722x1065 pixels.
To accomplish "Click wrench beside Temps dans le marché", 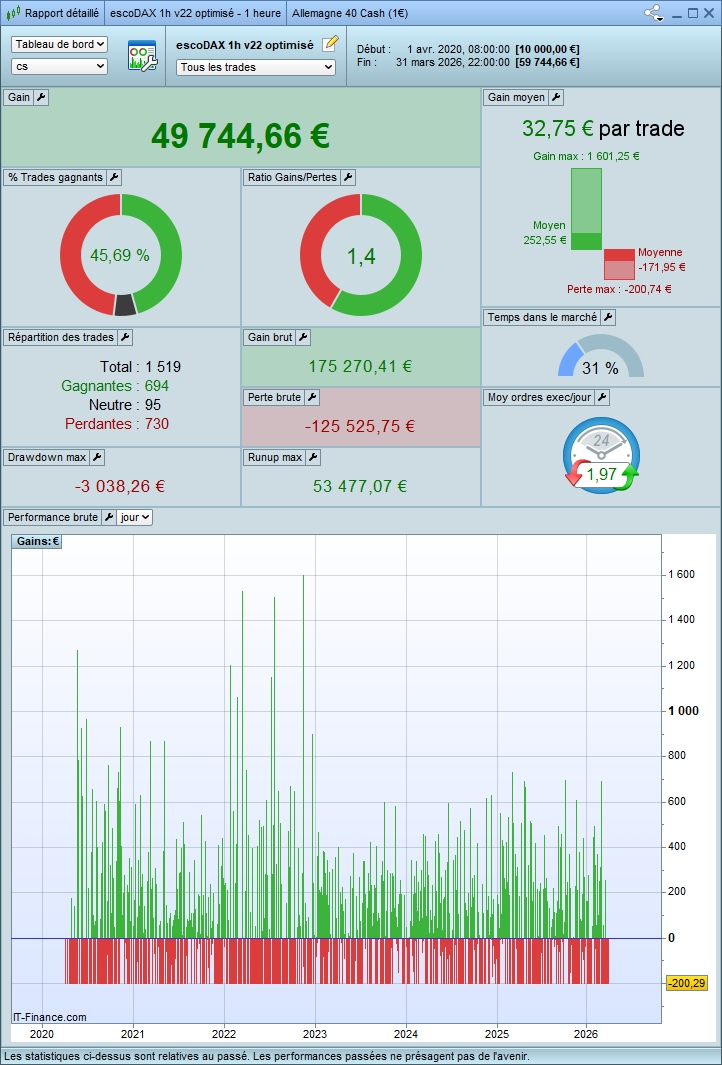I will click(607, 317).
